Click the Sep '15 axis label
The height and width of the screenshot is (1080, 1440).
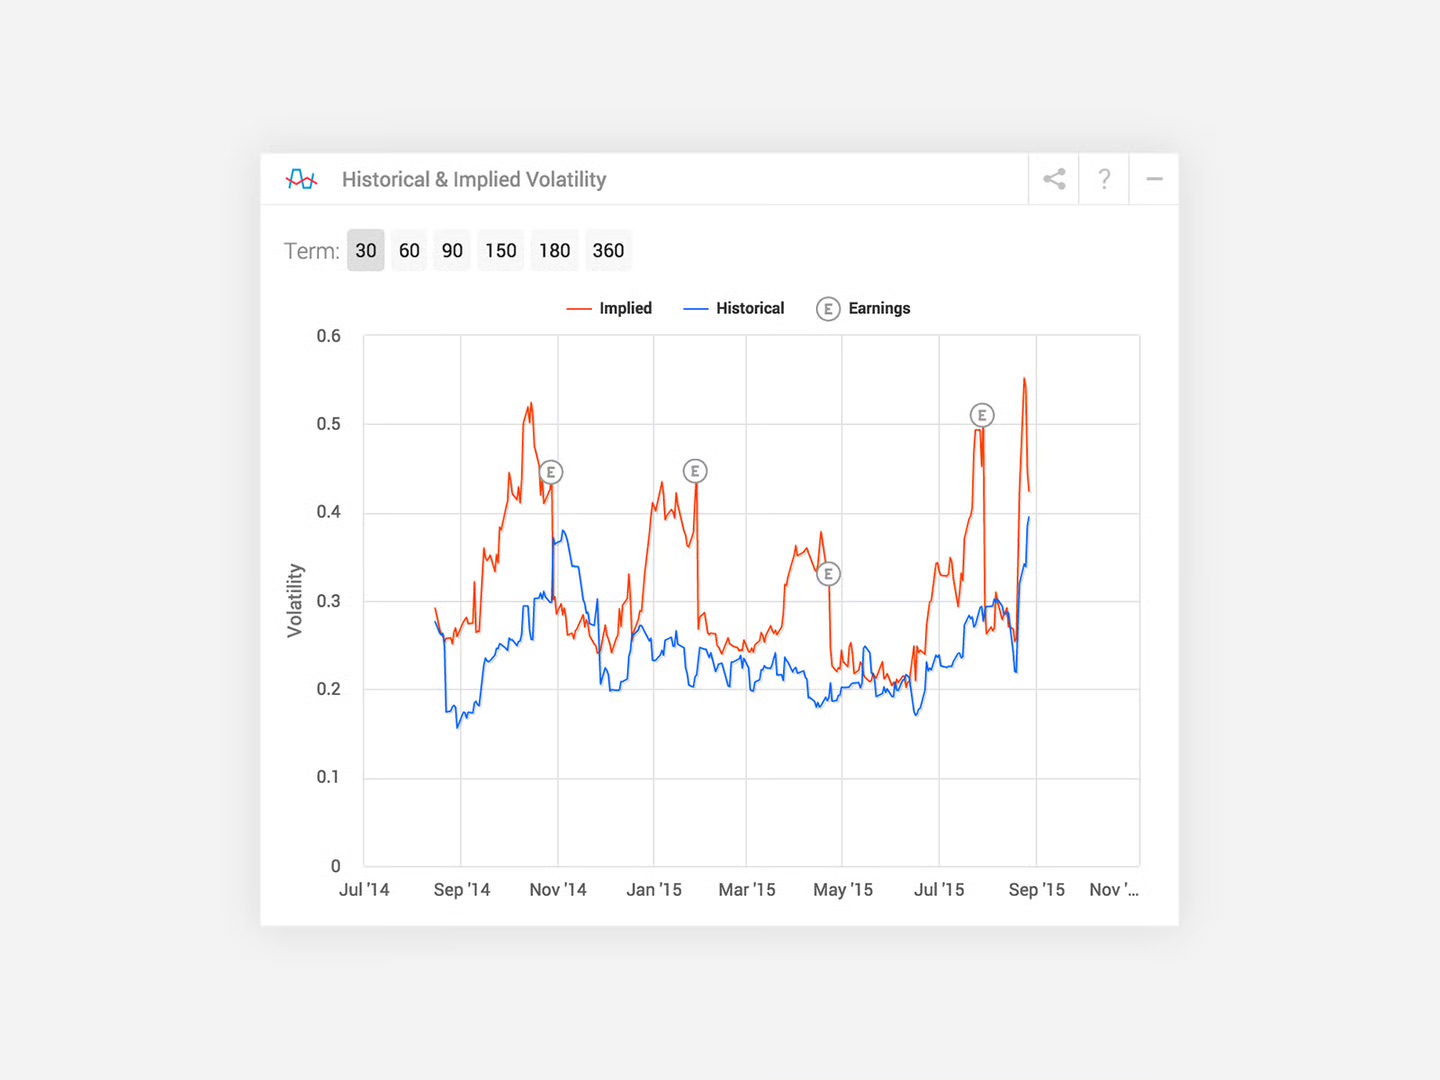1037,889
